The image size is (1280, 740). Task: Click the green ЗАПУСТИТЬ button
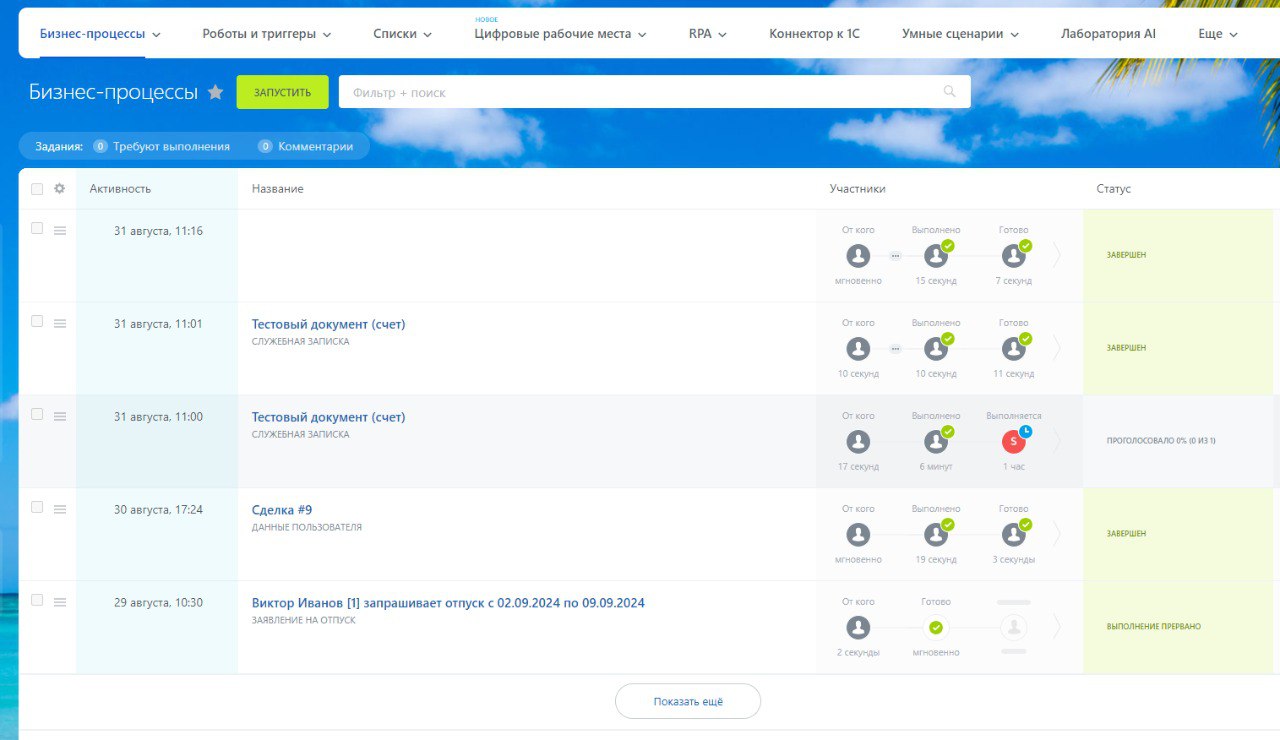[282, 92]
